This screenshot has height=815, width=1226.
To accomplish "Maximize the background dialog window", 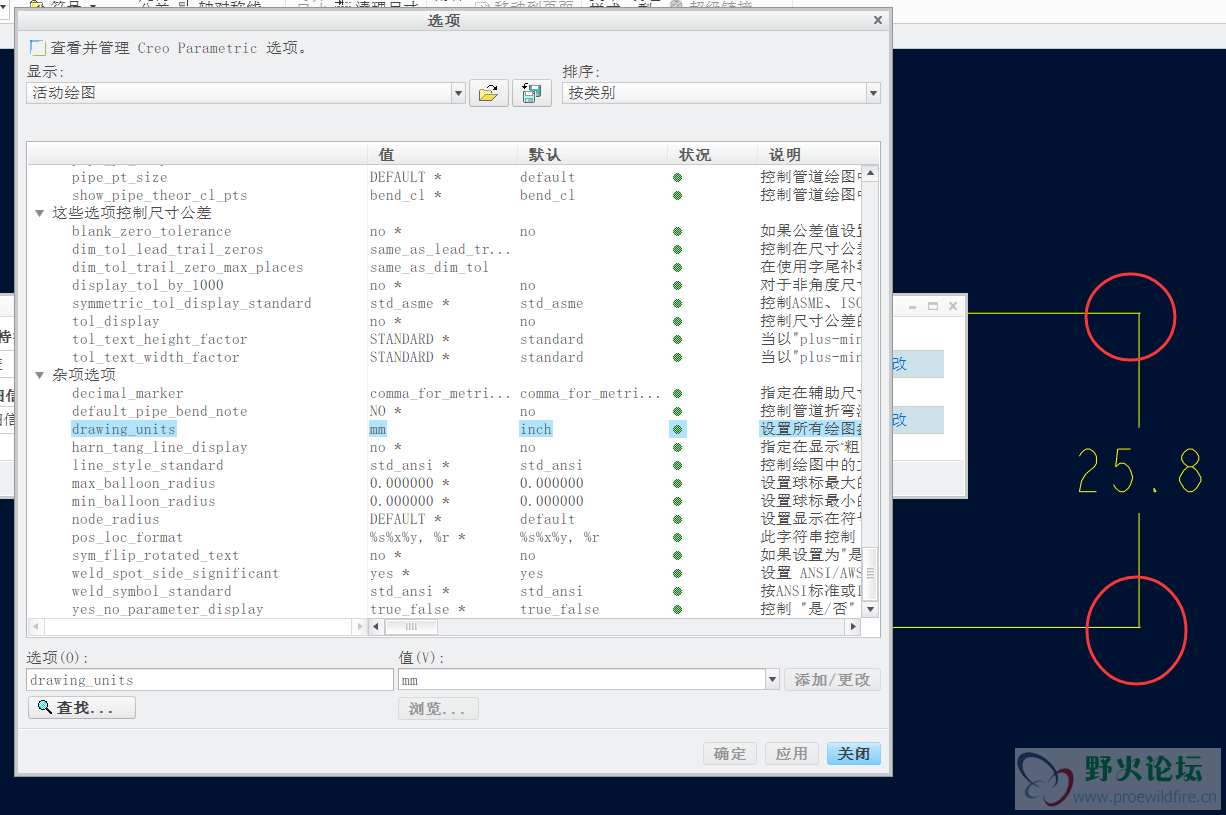I will tap(933, 306).
